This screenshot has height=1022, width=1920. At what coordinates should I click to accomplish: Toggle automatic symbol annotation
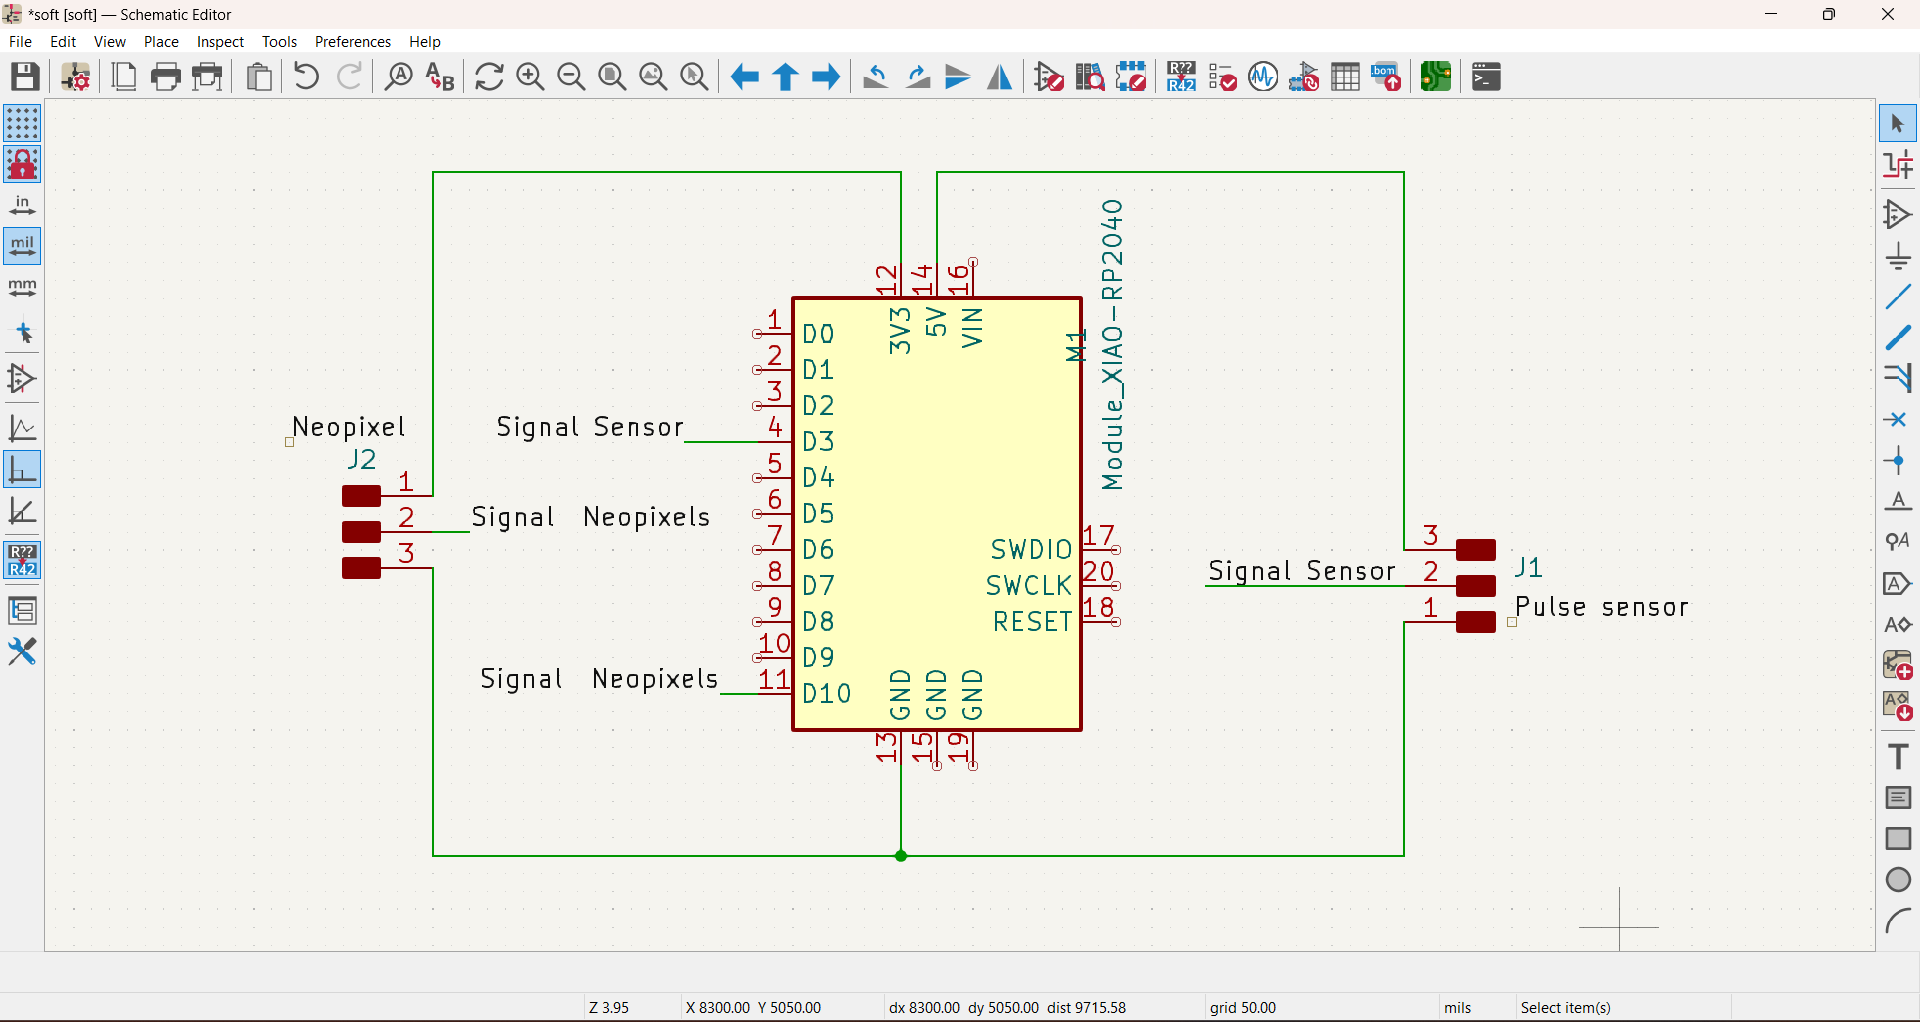[x=22, y=561]
